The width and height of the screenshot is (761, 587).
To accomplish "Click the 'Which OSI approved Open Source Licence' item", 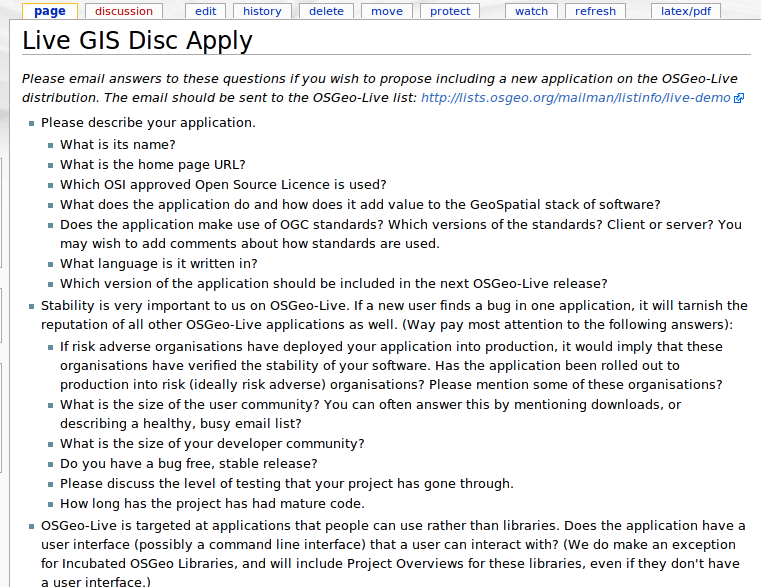I will click(223, 184).
